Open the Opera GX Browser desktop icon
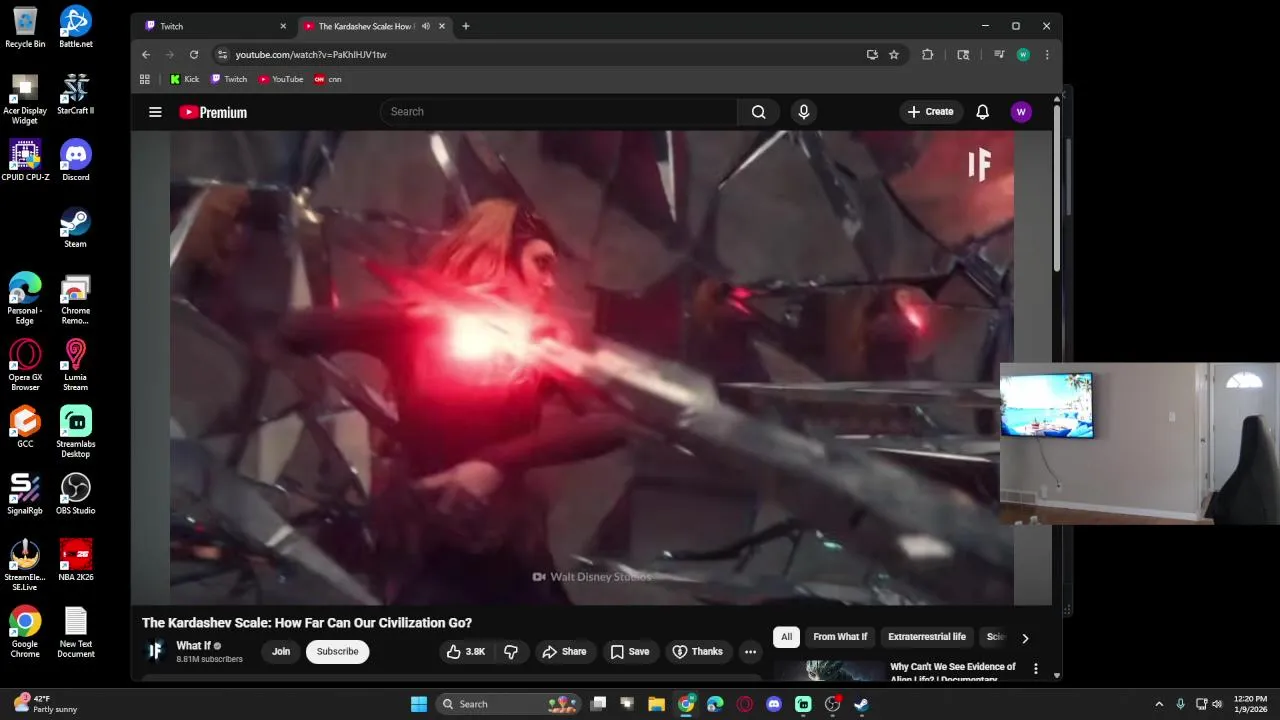This screenshot has height=720, width=1280. pos(25,365)
